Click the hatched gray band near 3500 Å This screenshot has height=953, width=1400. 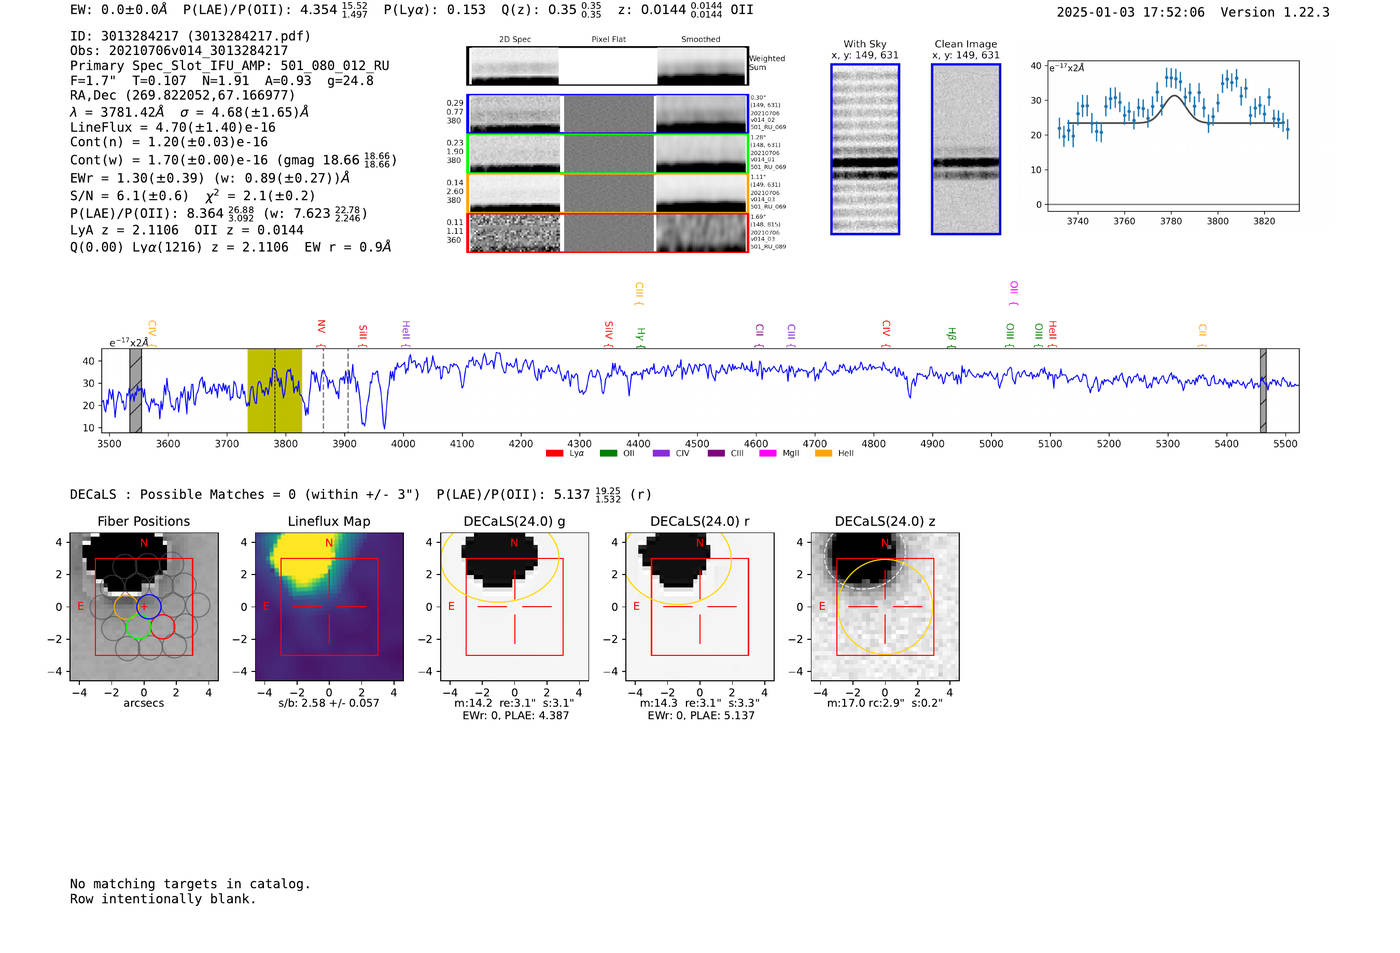point(136,390)
